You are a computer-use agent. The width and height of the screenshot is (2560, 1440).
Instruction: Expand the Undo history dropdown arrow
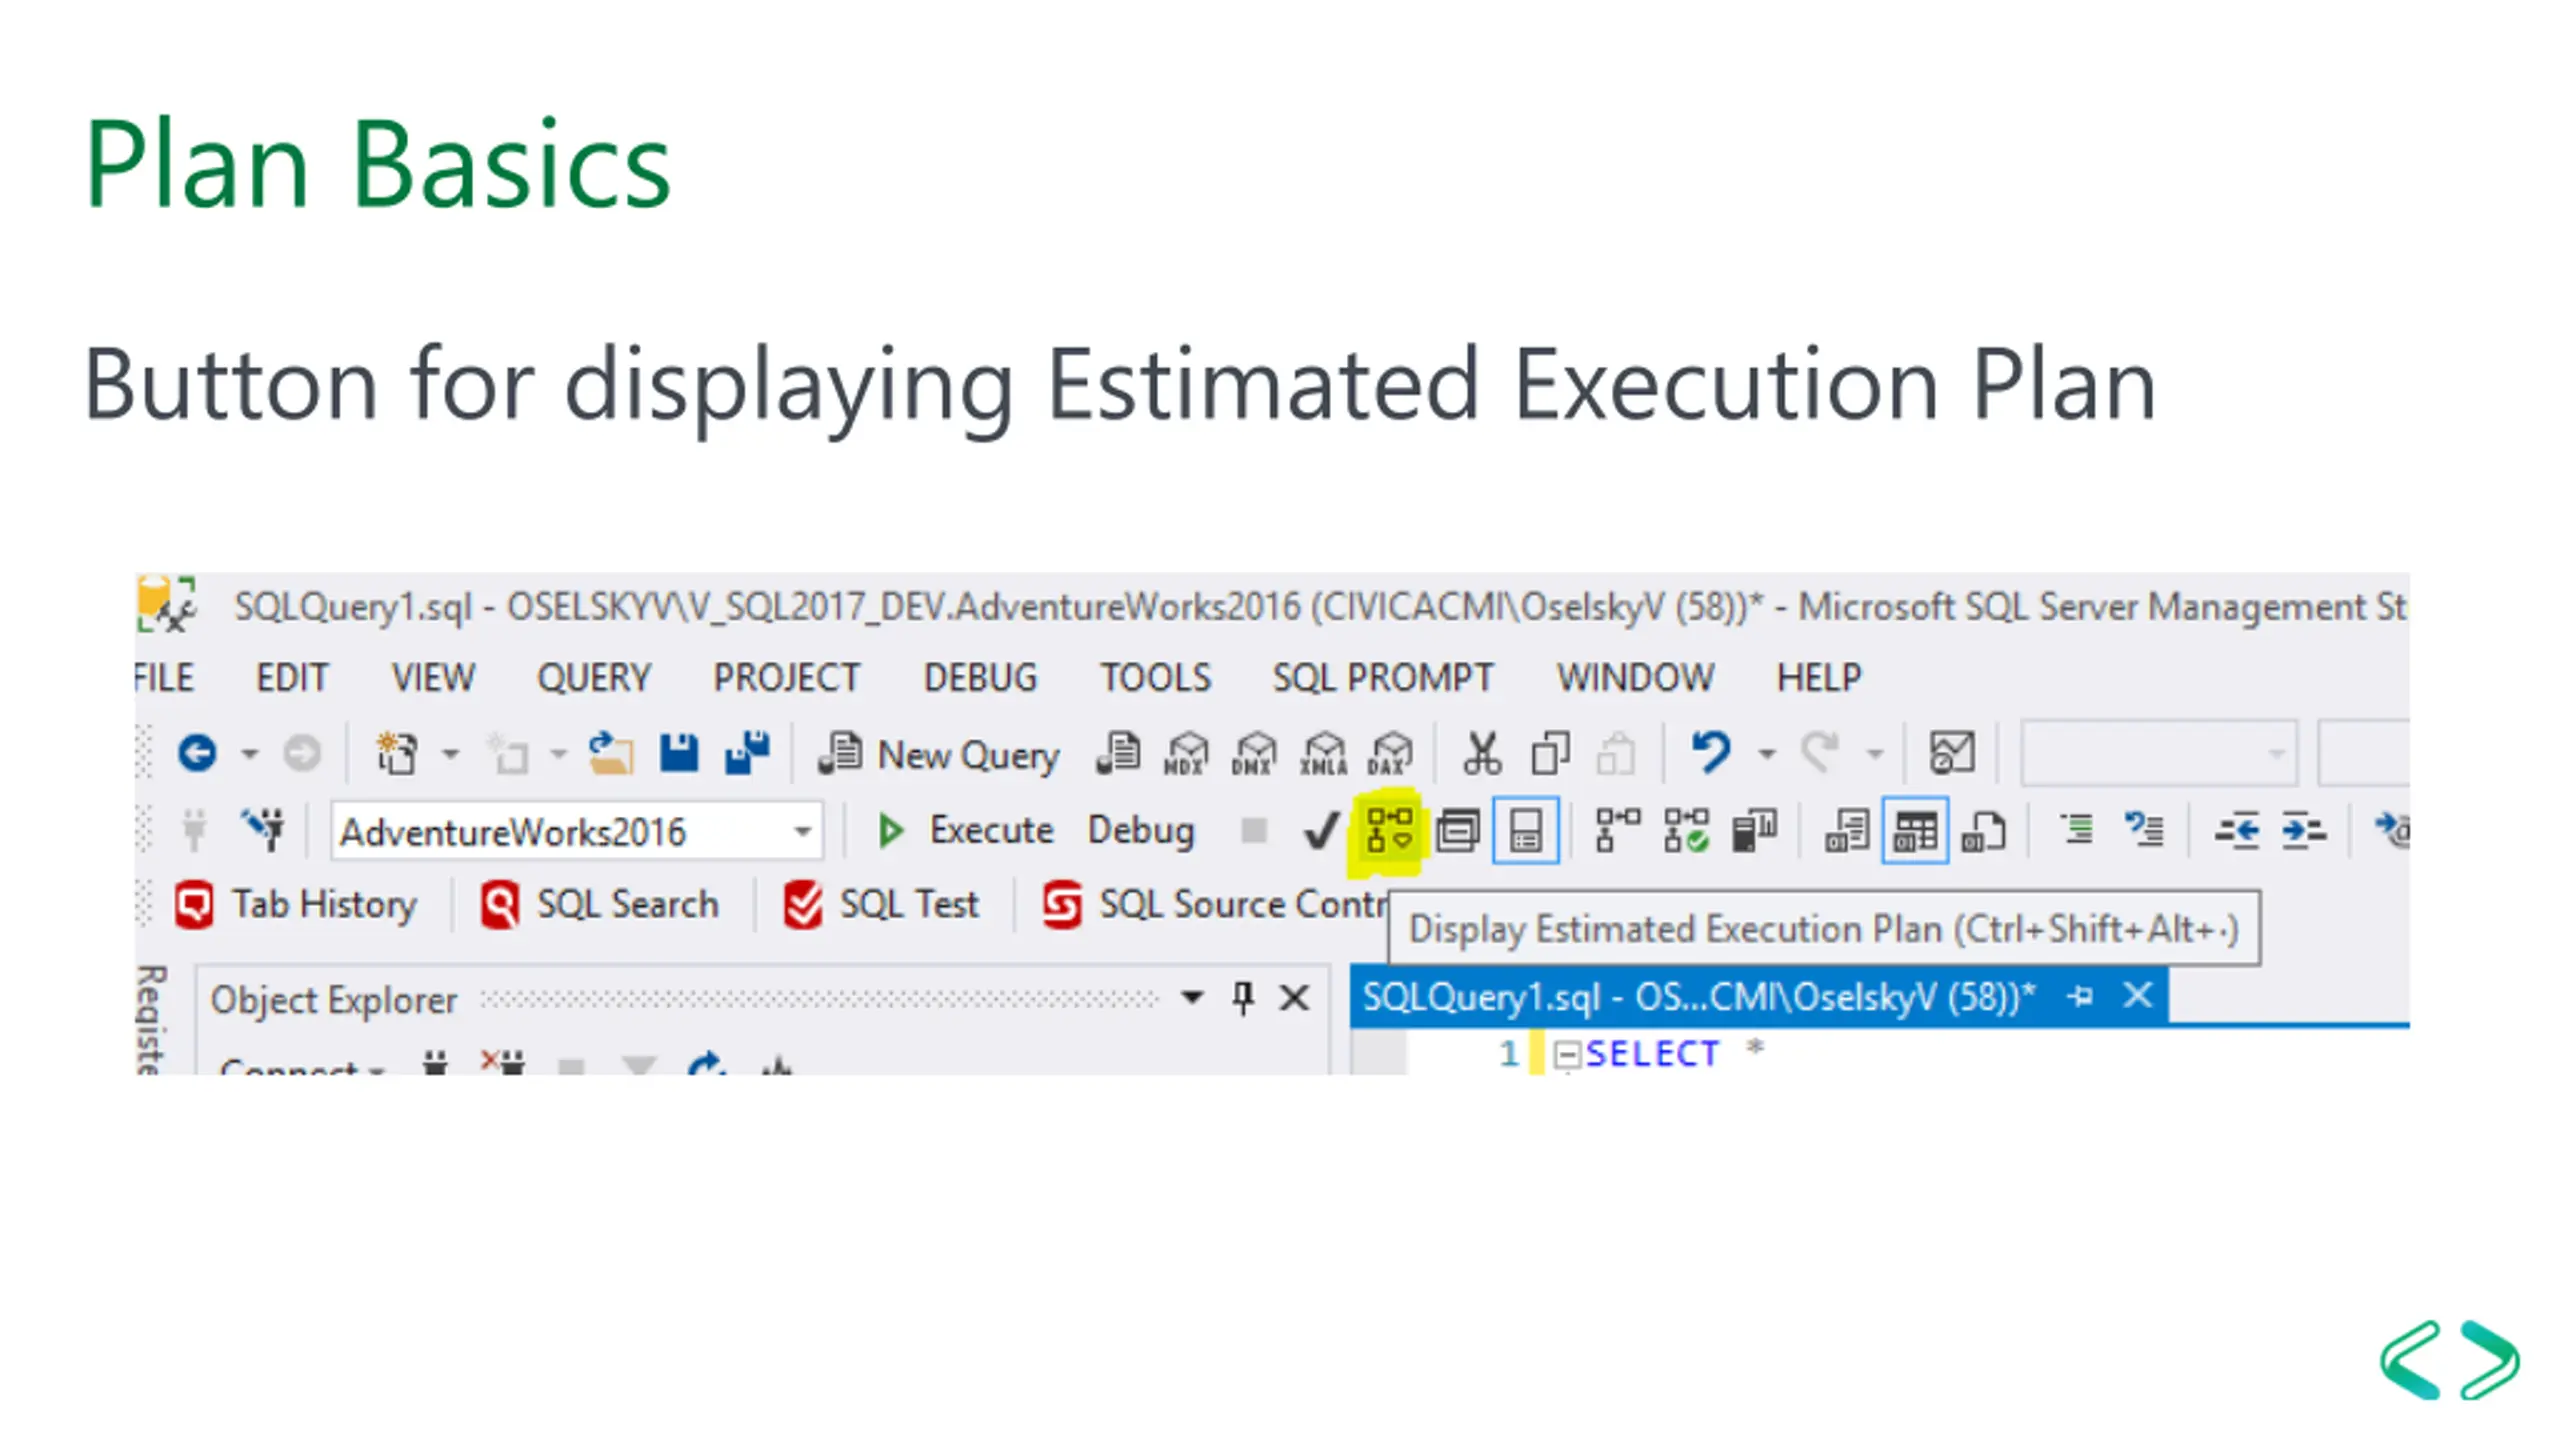[1767, 755]
